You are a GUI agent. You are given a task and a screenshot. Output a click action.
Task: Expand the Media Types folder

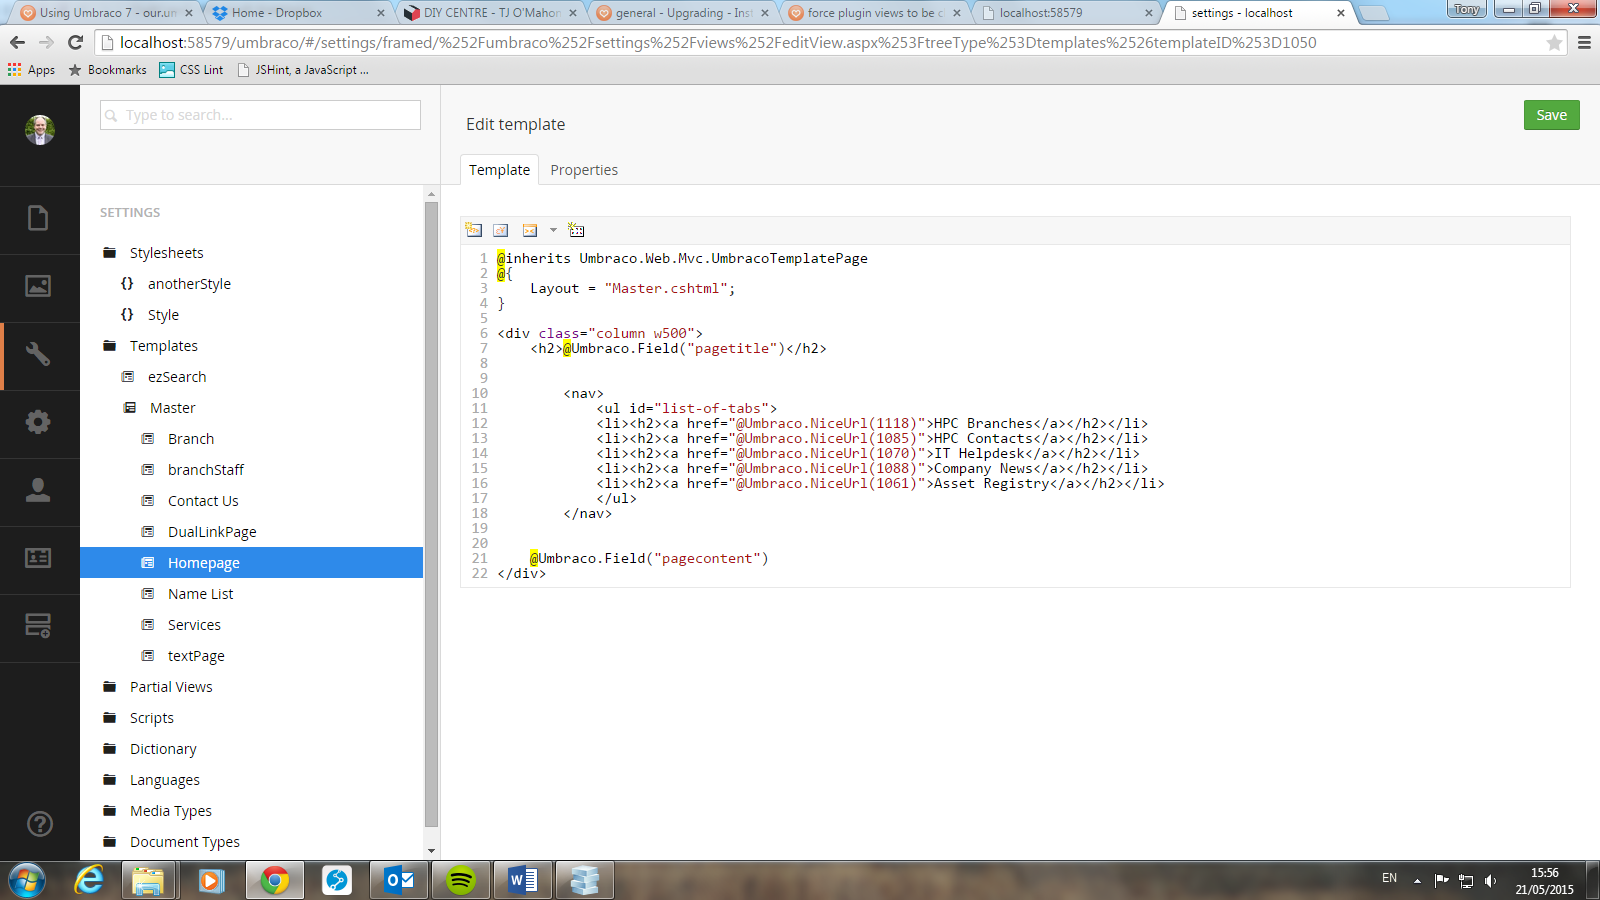click(x=171, y=811)
